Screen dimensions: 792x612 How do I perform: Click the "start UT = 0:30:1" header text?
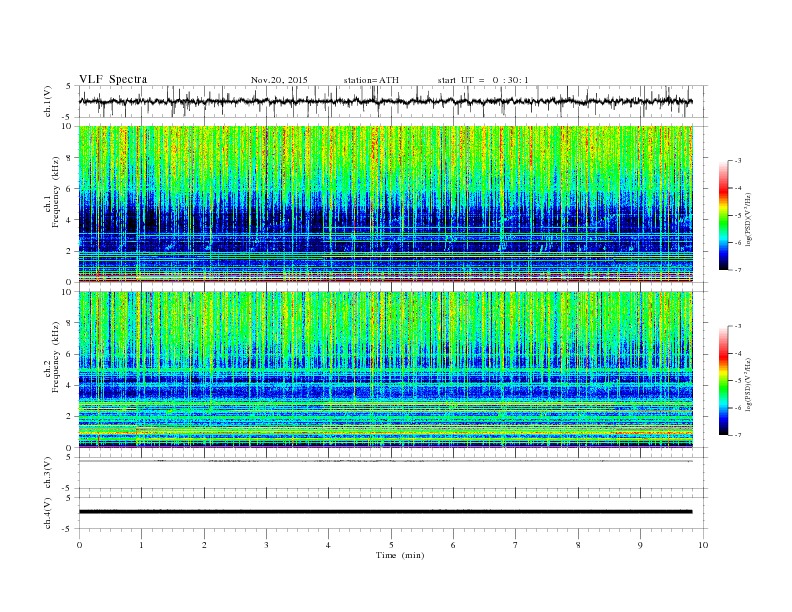click(x=483, y=80)
